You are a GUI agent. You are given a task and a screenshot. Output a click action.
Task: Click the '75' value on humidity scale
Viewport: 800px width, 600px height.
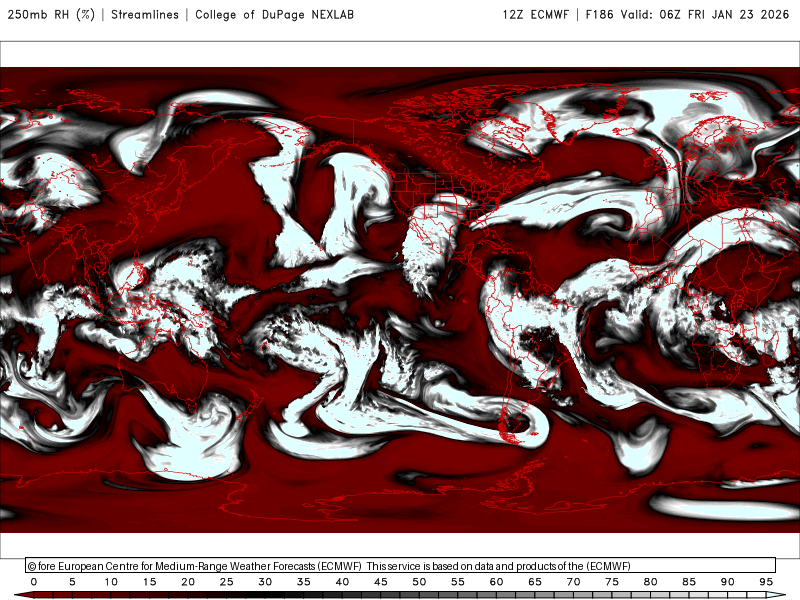612,582
